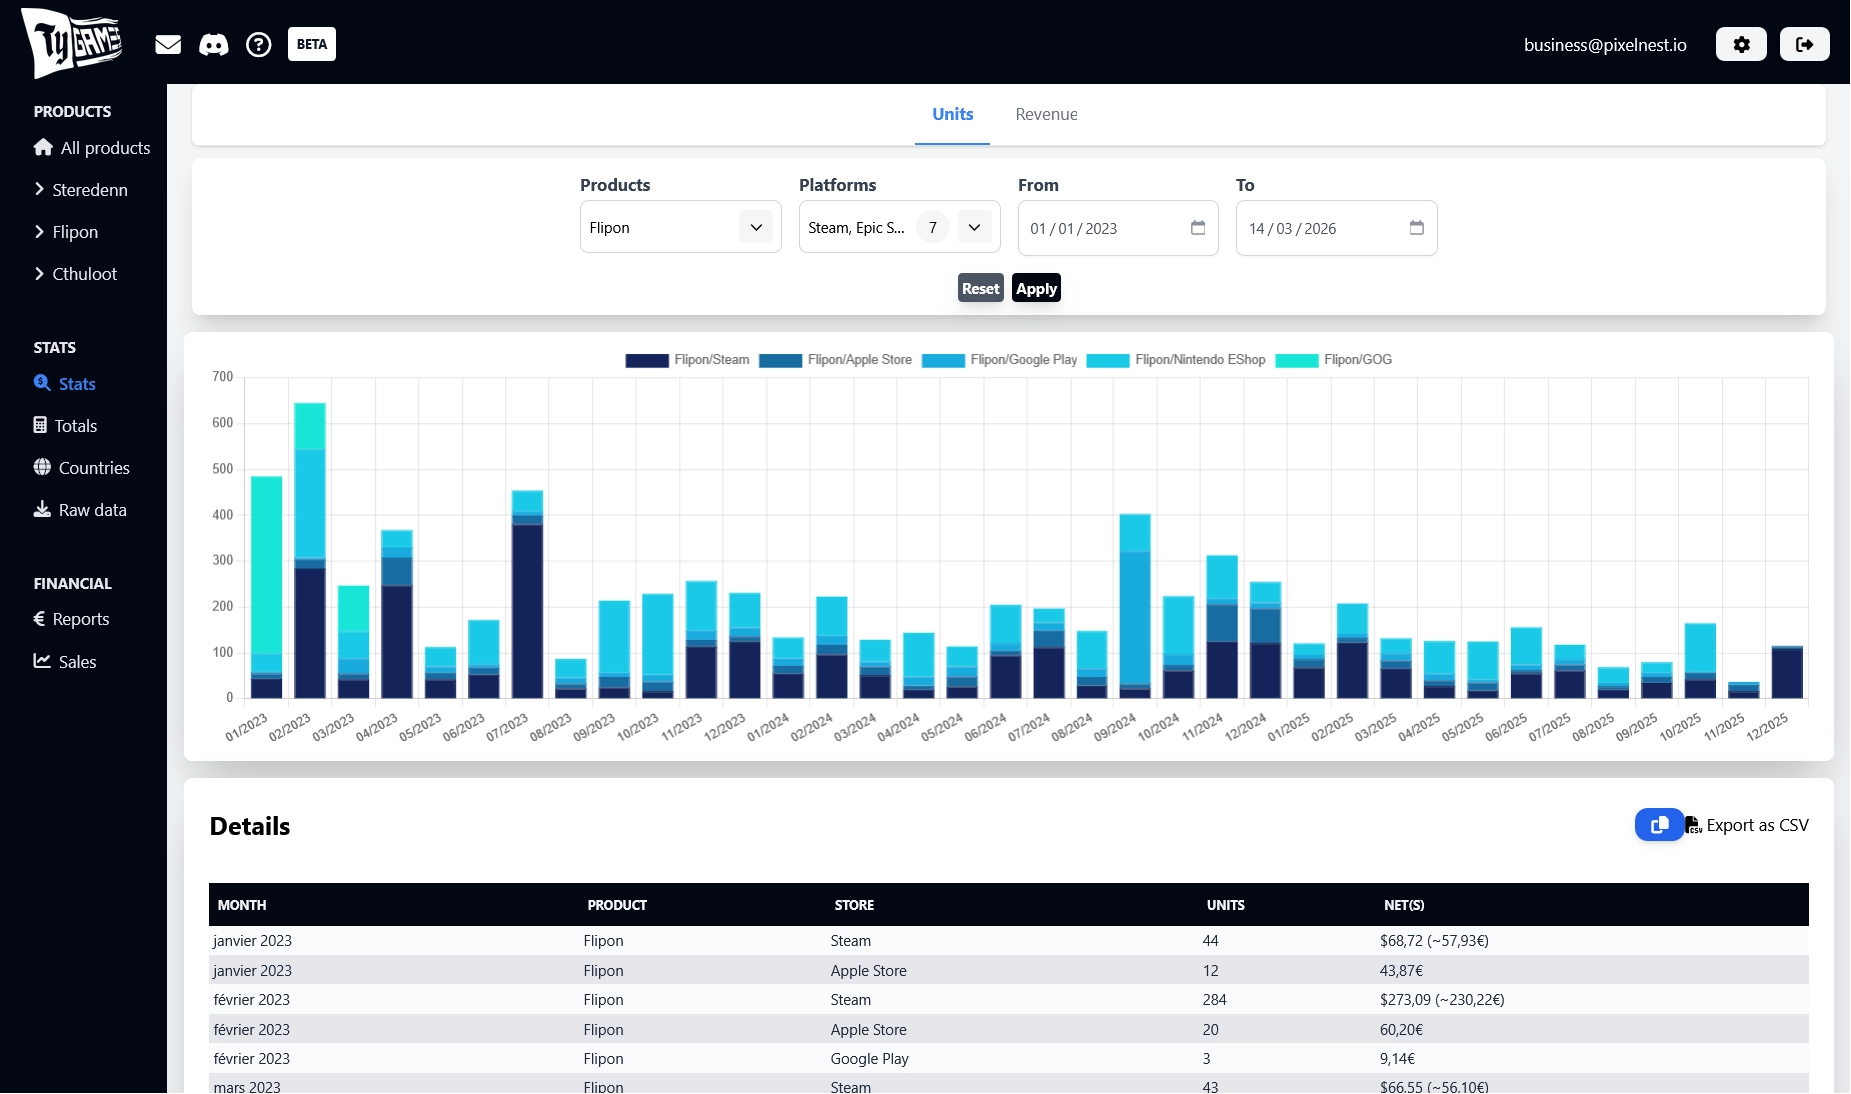
Task: Click the Reset filter button
Action: [x=980, y=289]
